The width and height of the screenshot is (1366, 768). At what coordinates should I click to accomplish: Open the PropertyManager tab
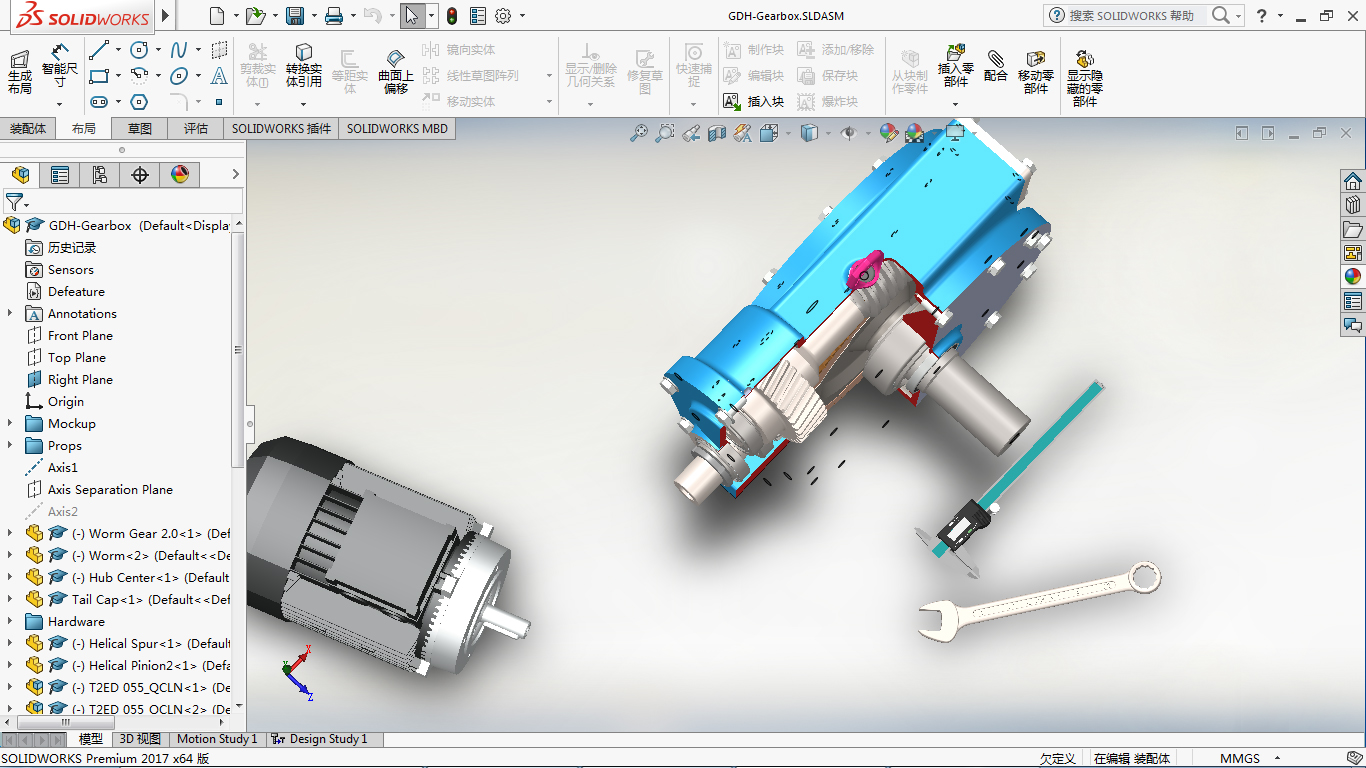tap(60, 175)
